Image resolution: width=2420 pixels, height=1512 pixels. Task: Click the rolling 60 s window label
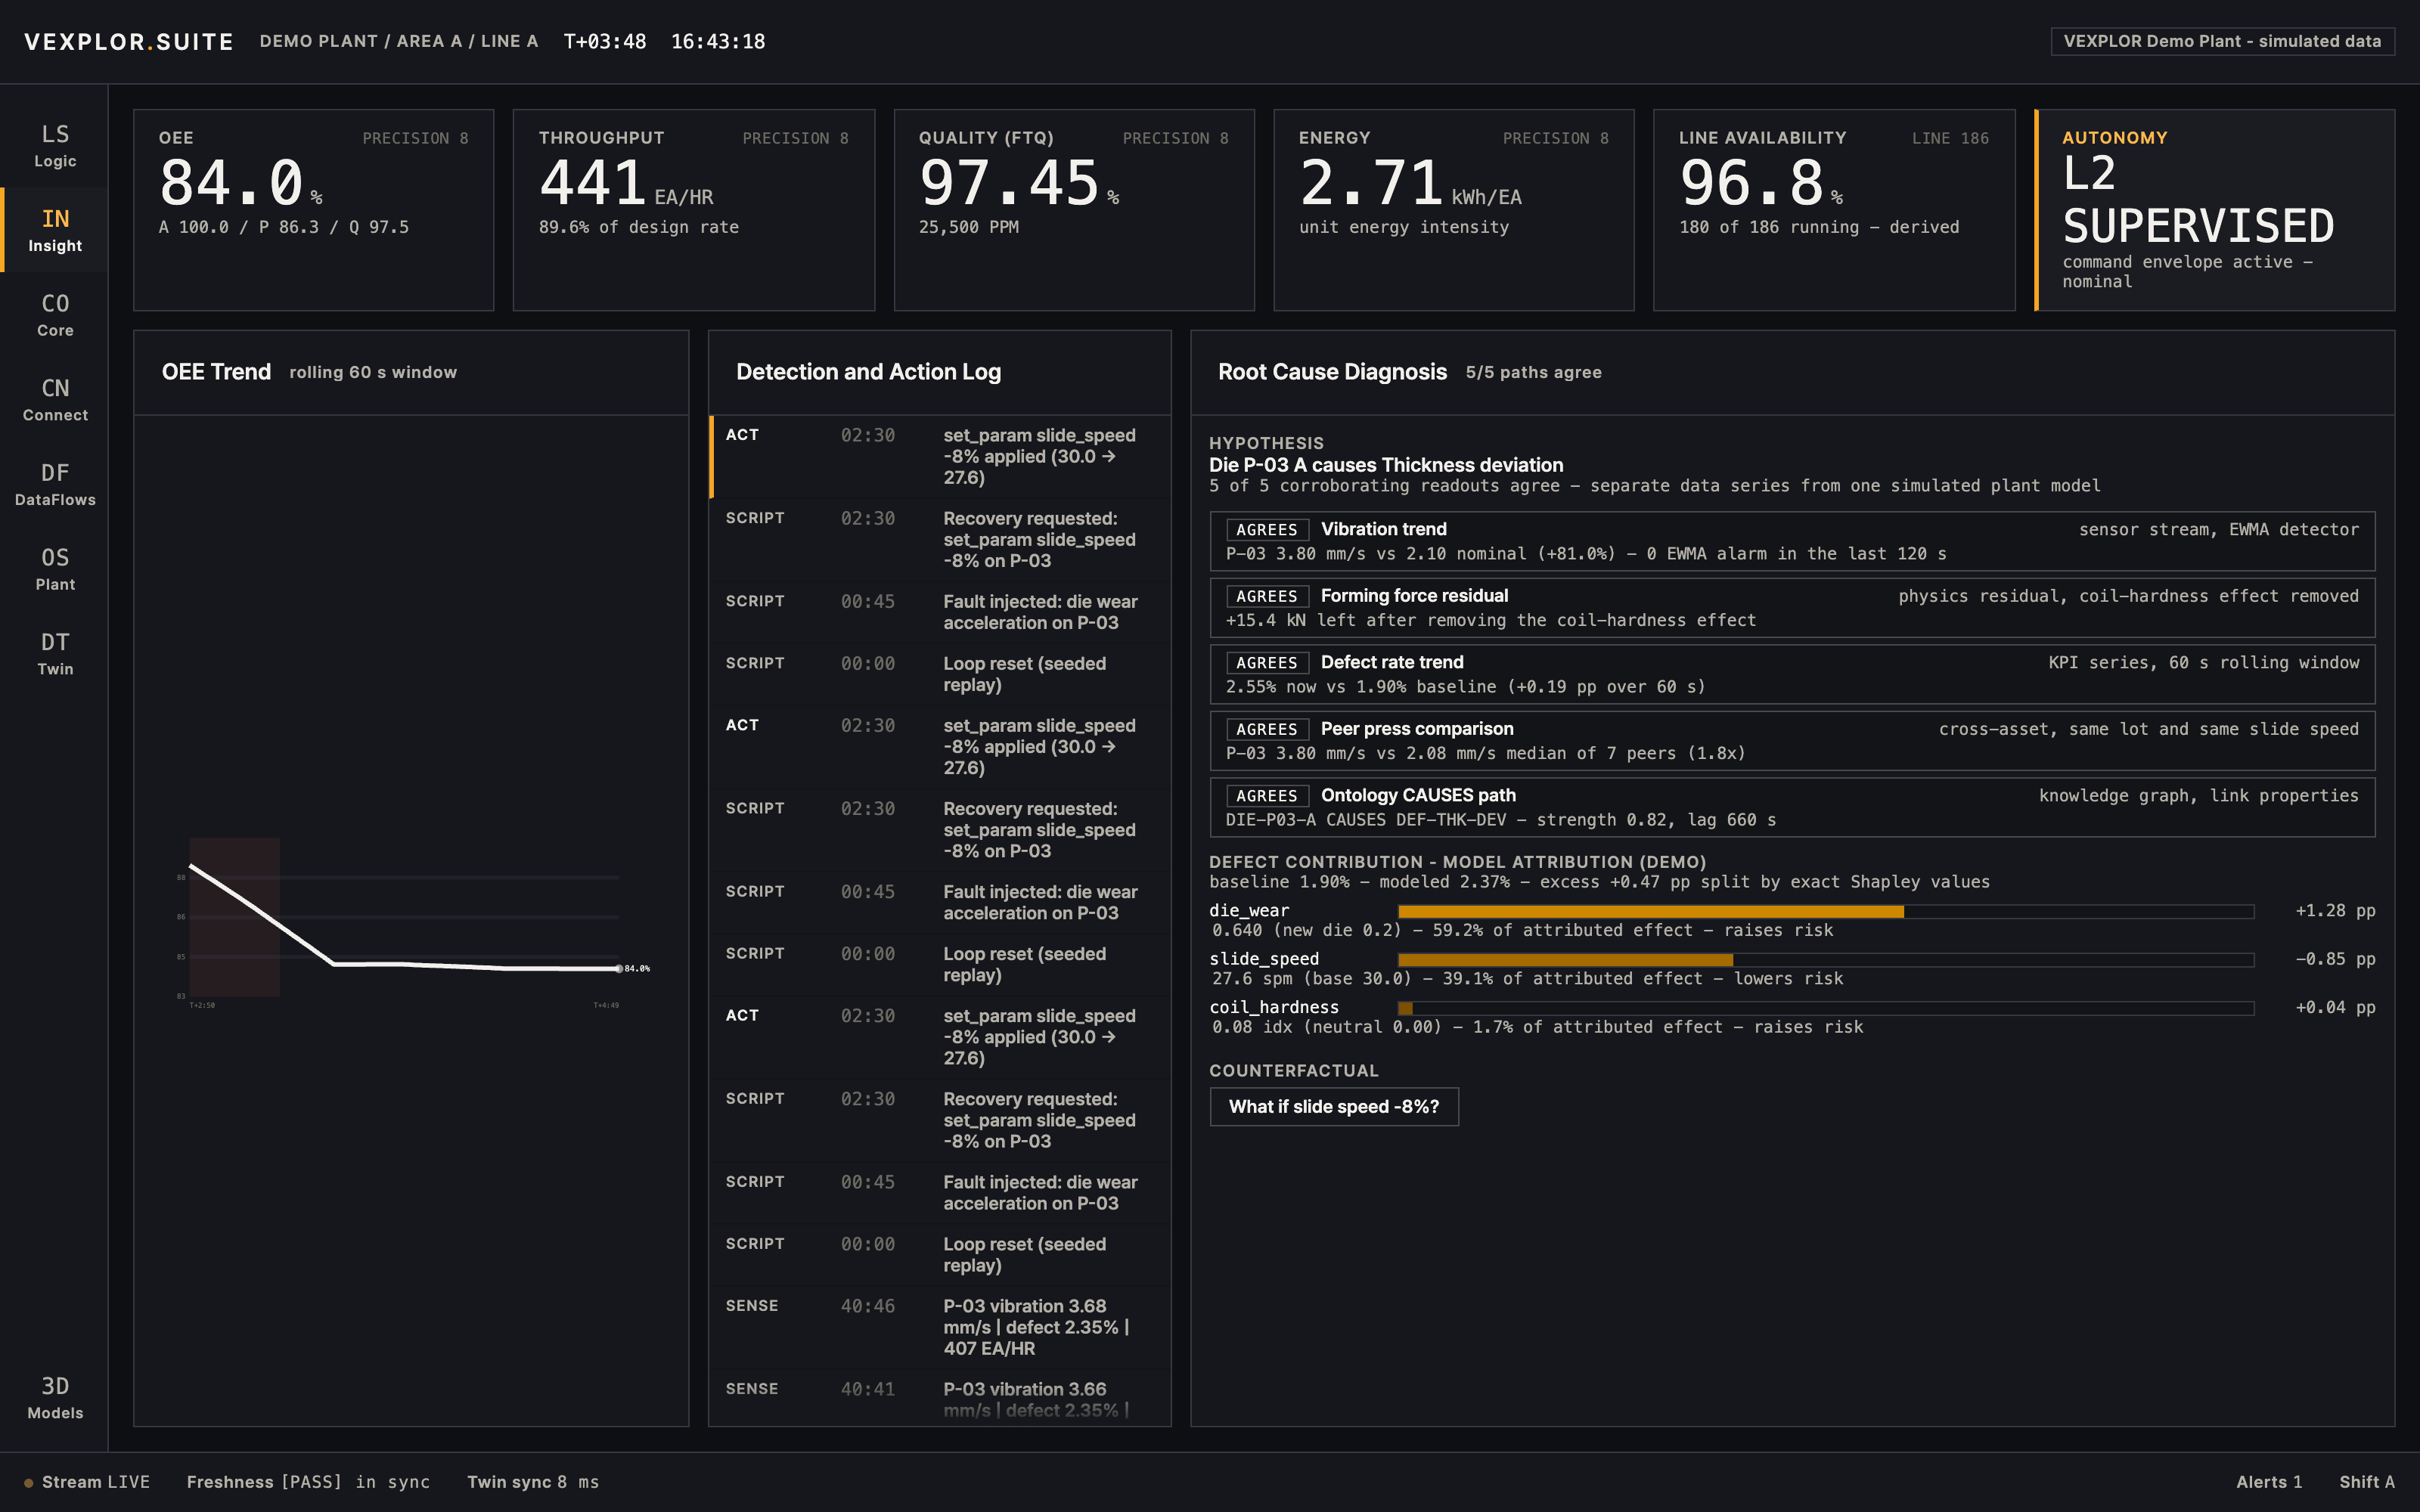click(373, 372)
